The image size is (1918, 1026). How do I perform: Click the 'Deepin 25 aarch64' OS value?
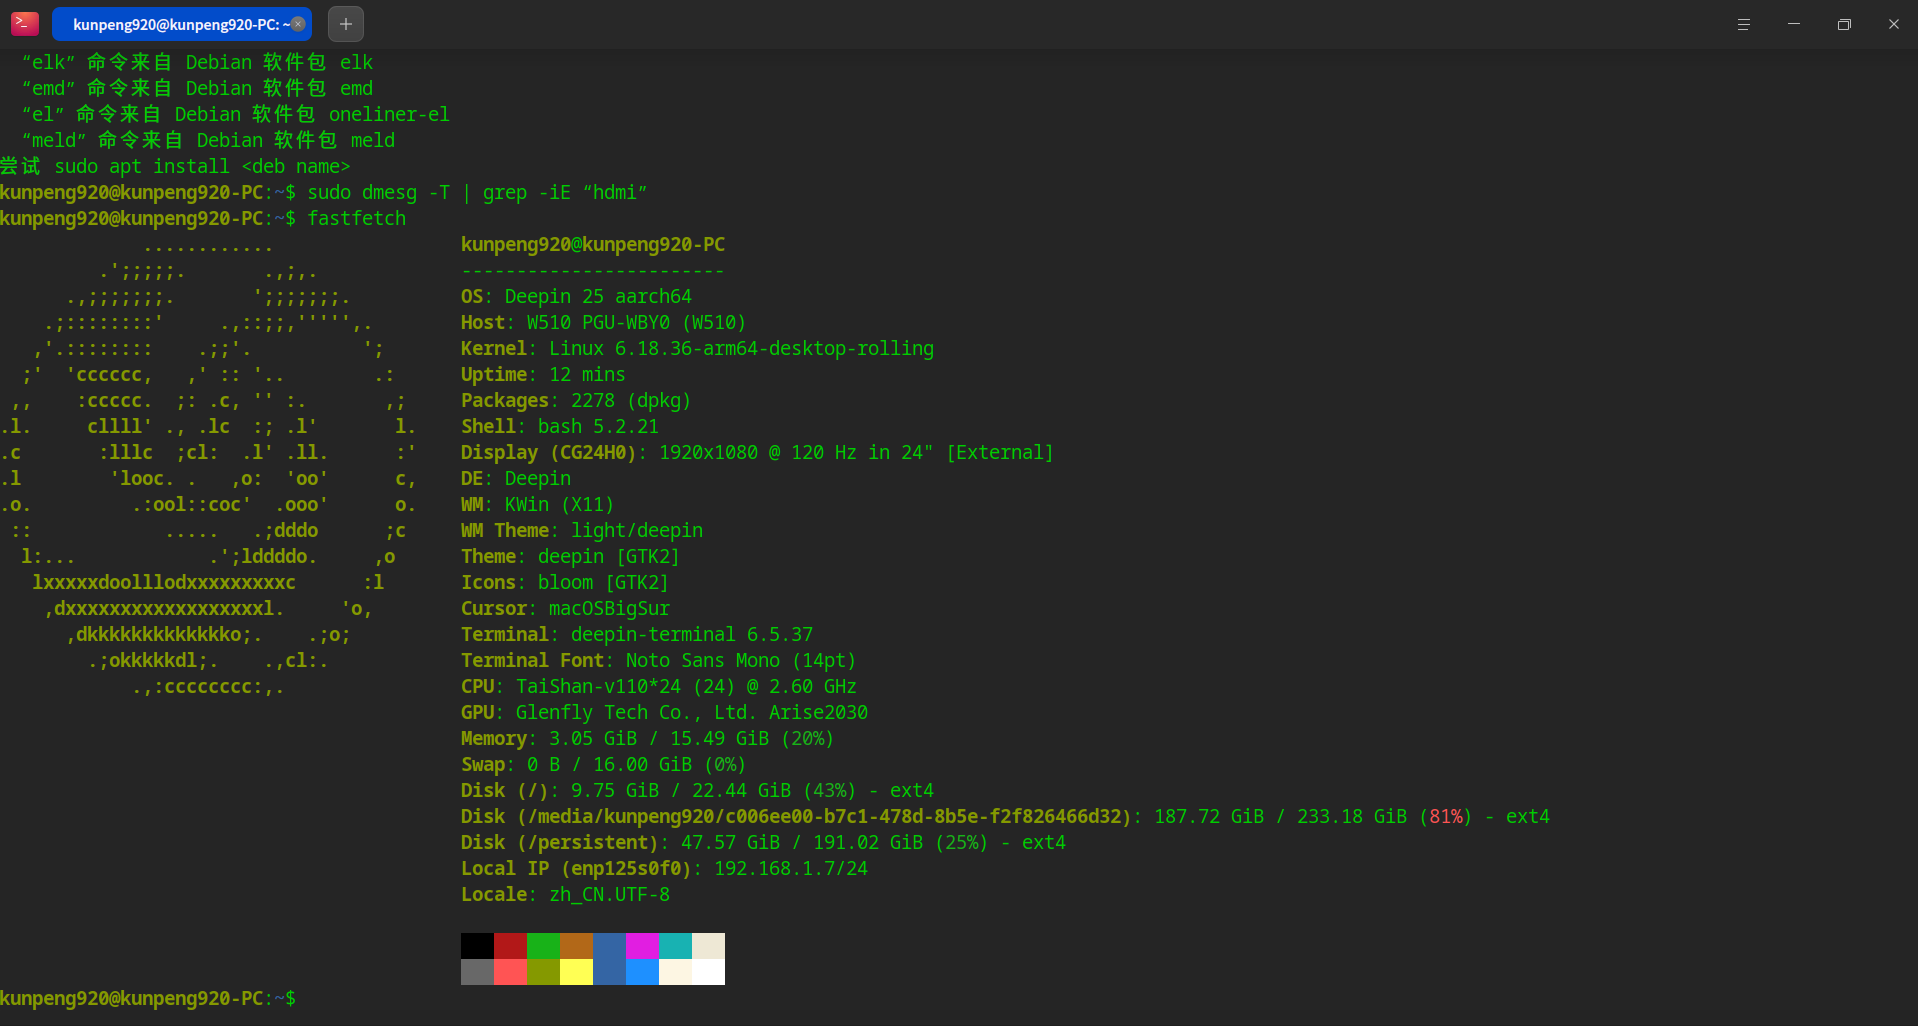coord(598,296)
